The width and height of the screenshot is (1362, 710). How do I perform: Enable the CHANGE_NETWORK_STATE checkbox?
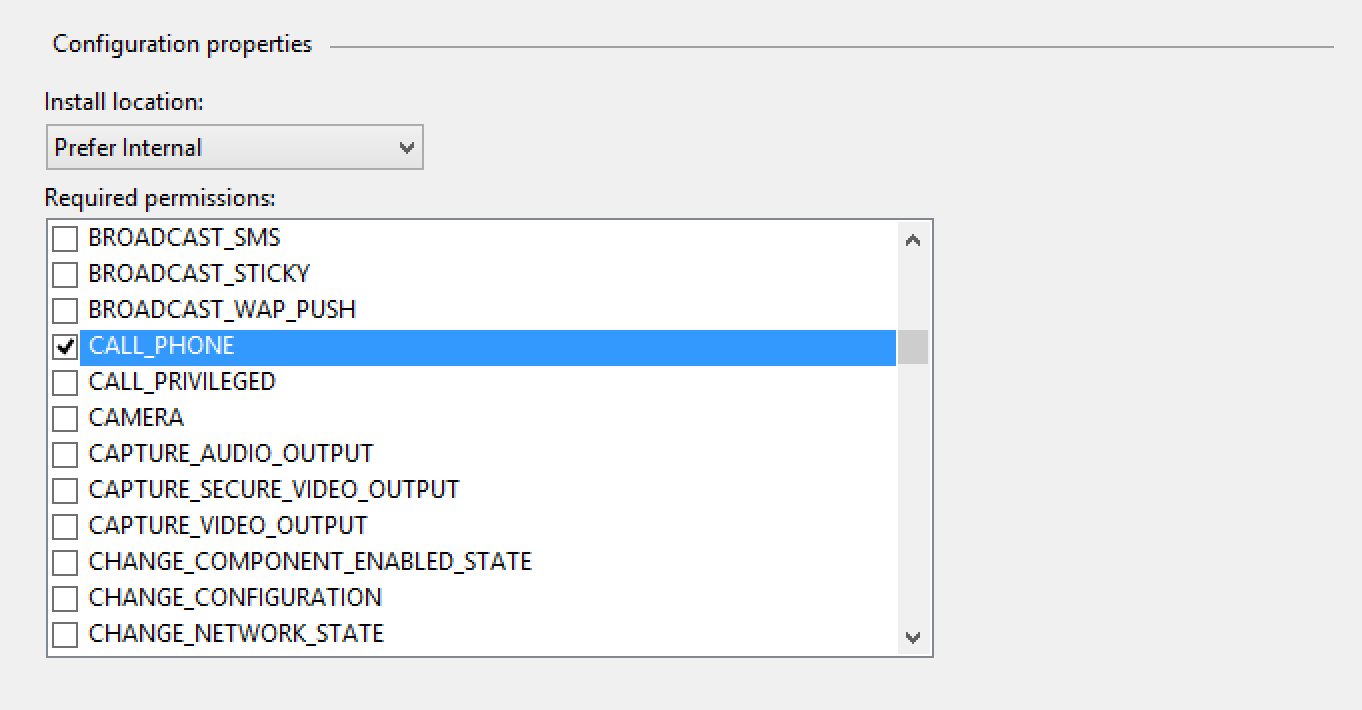coord(65,635)
